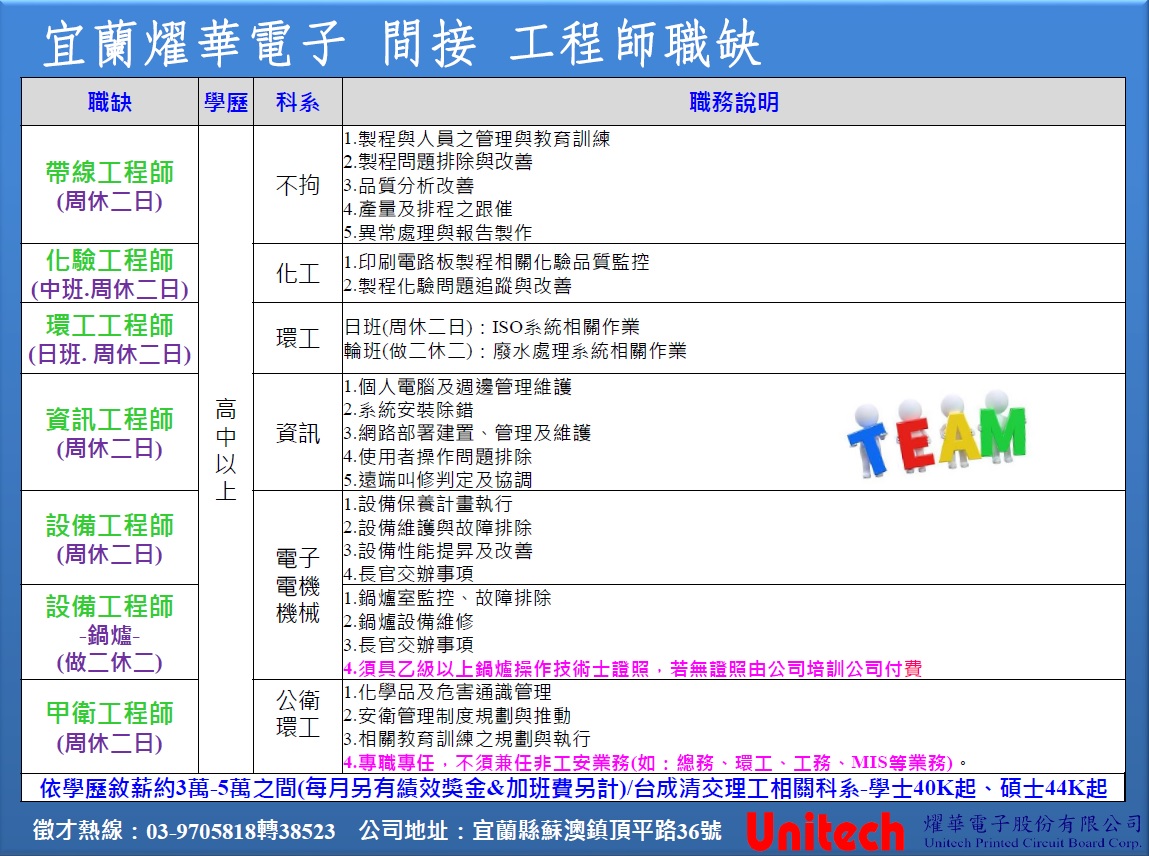Click the 資訊 department cell
Image resolution: width=1149 pixels, height=856 pixels.
298,433
